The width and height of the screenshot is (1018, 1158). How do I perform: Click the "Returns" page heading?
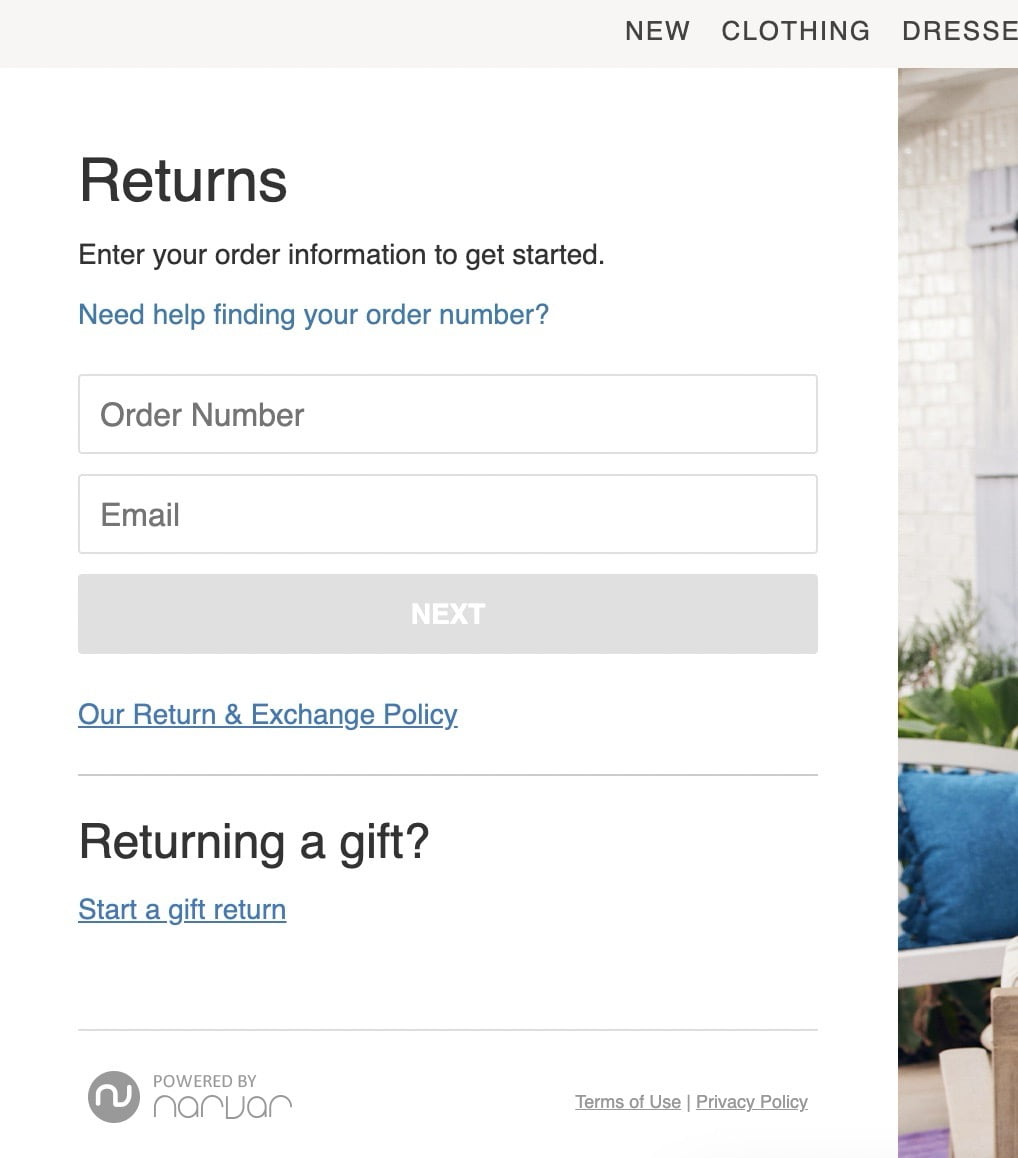click(x=182, y=180)
